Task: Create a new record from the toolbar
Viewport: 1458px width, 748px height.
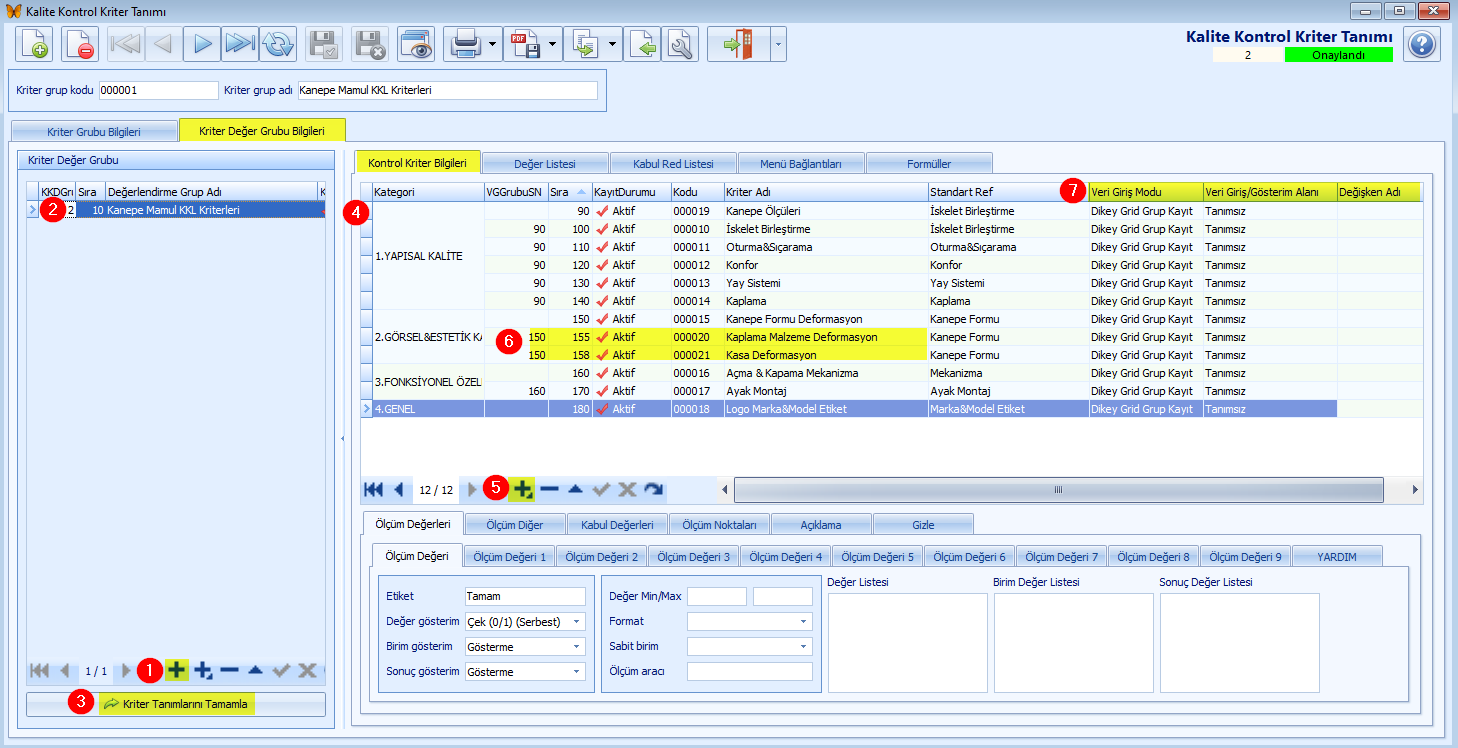Action: pos(34,44)
